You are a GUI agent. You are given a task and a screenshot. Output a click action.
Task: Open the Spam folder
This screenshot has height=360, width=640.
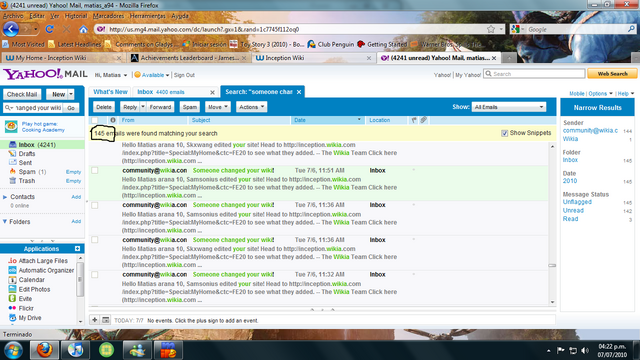click(27, 172)
